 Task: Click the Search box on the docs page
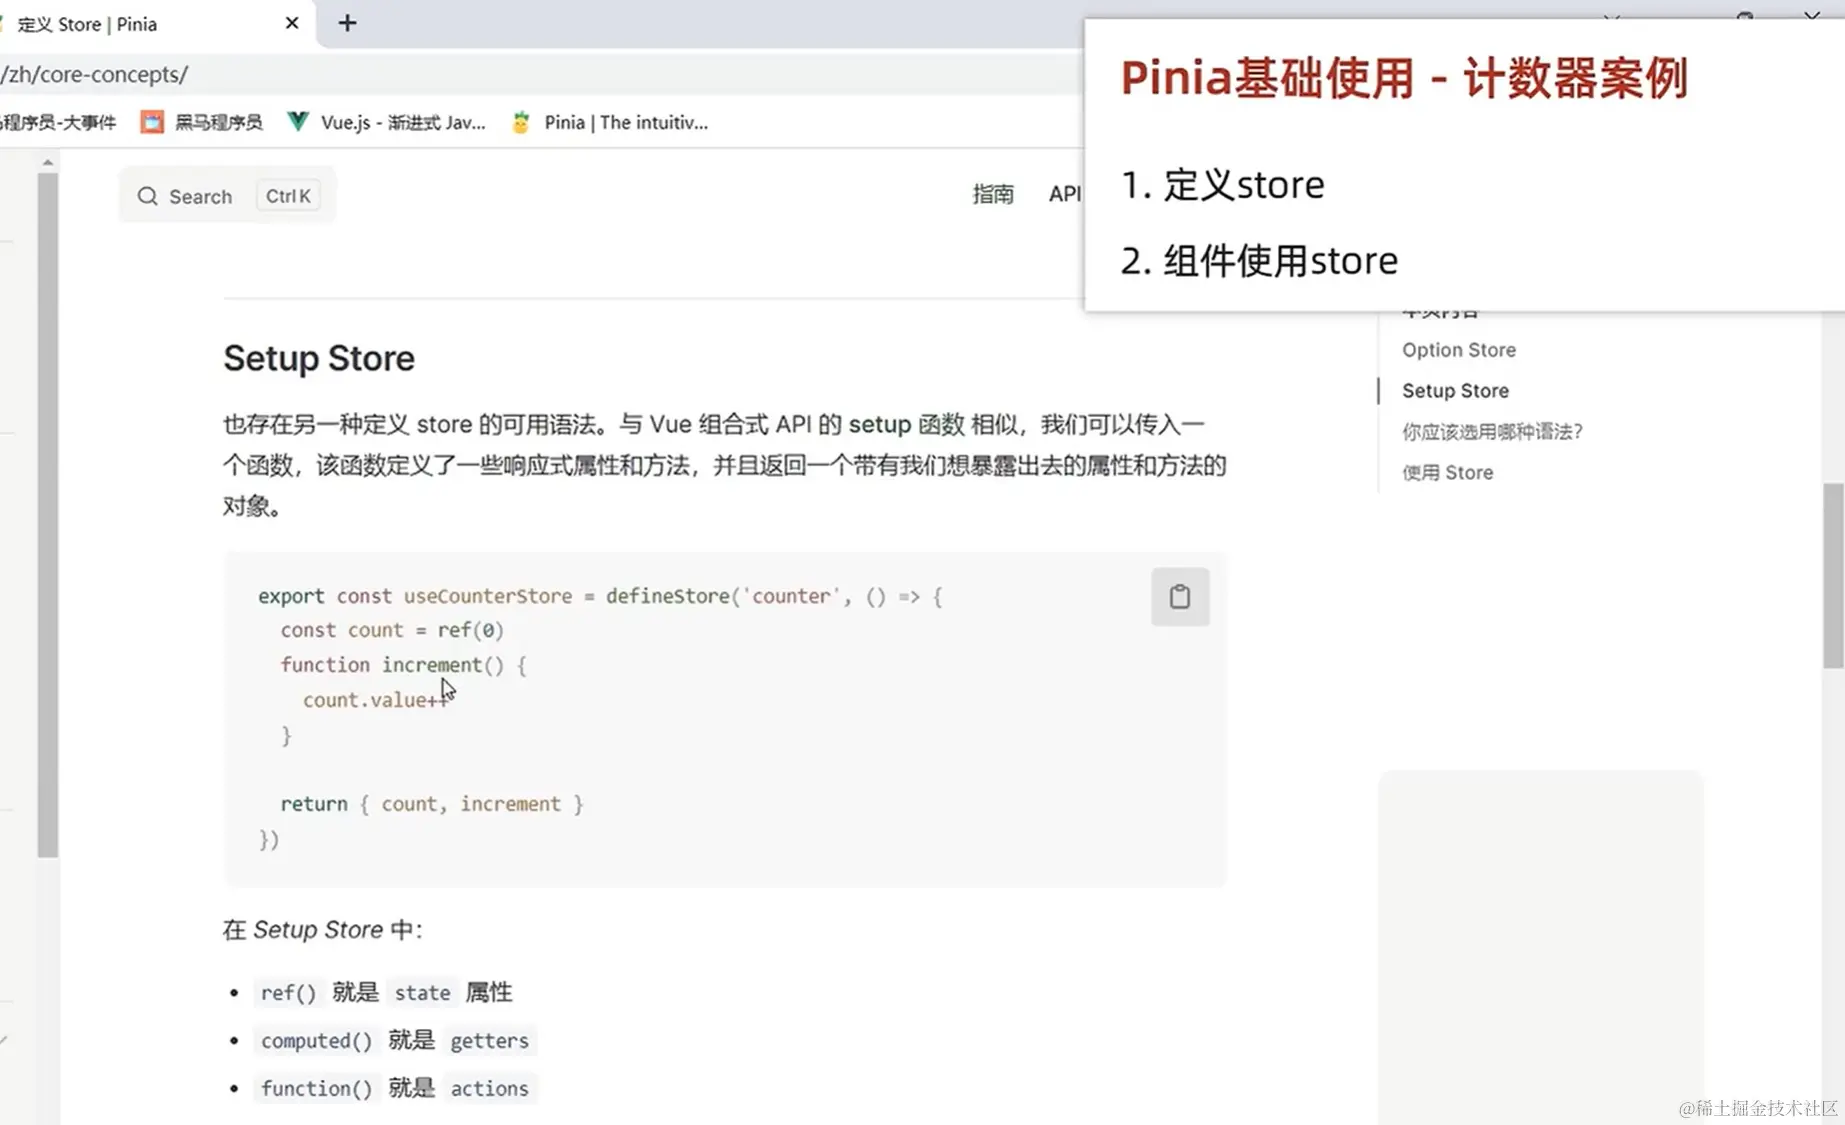tap(227, 196)
